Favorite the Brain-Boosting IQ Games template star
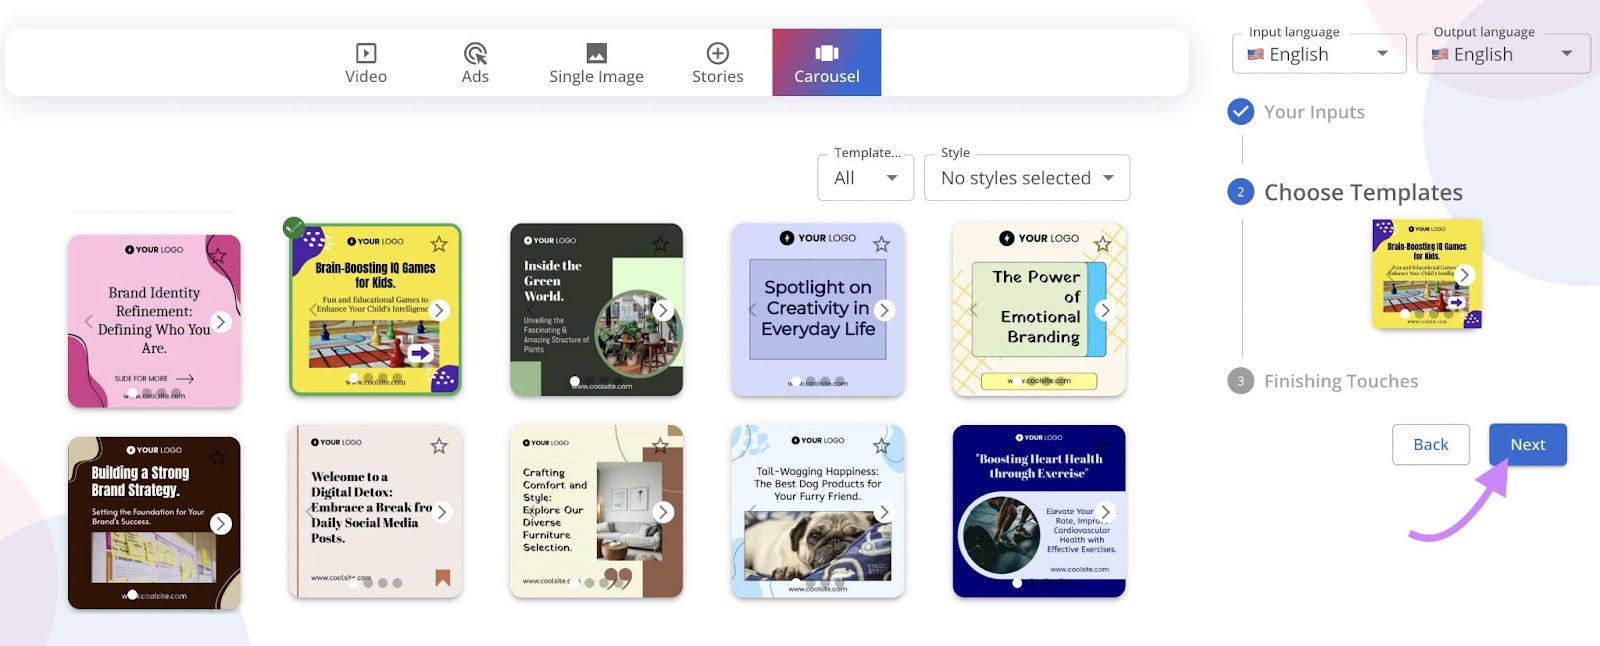This screenshot has width=1600, height=646. 439,244
